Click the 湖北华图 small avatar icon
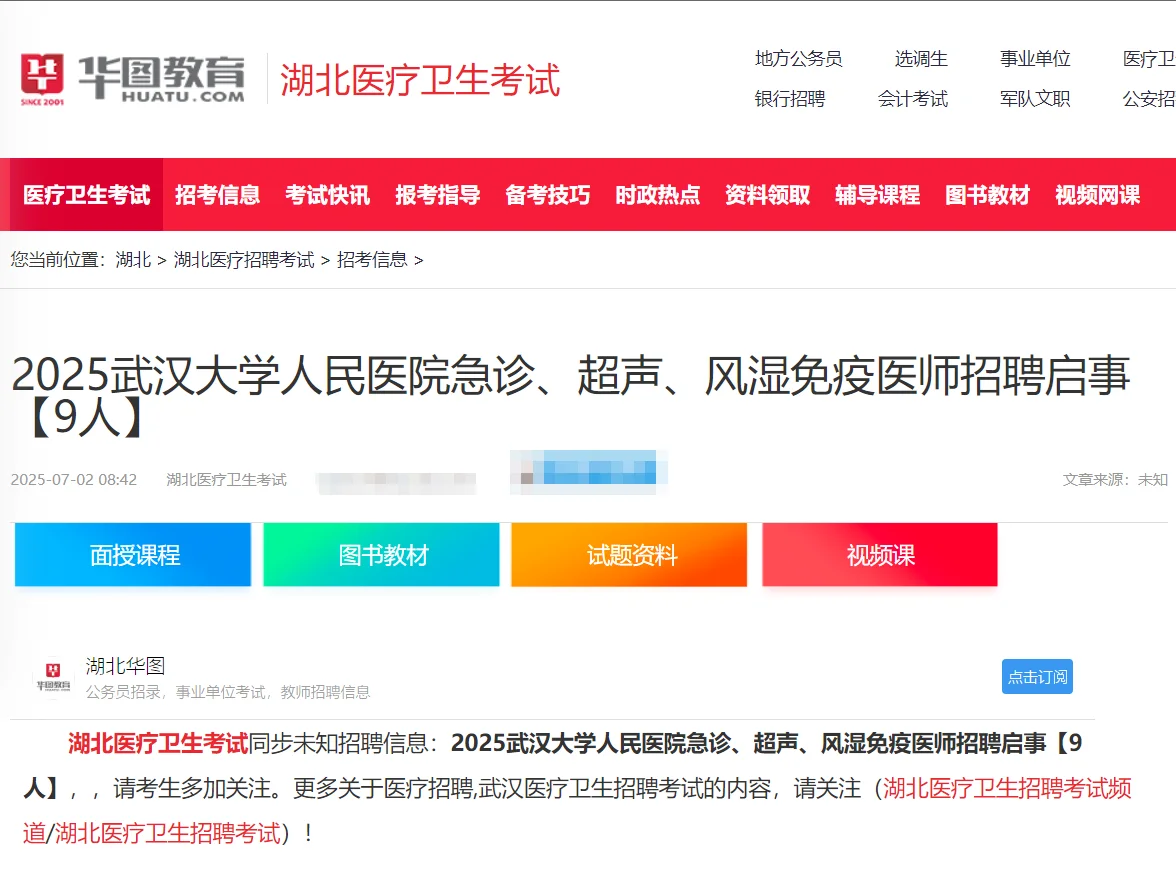 53,677
